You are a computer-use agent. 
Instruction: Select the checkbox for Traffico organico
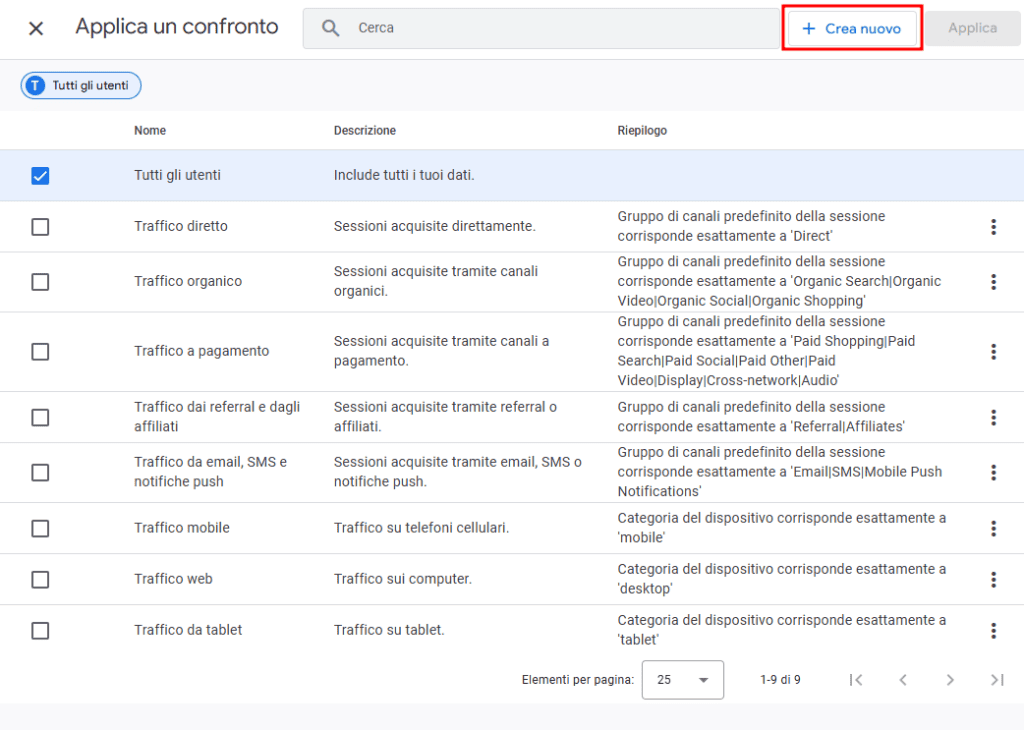pos(40,282)
